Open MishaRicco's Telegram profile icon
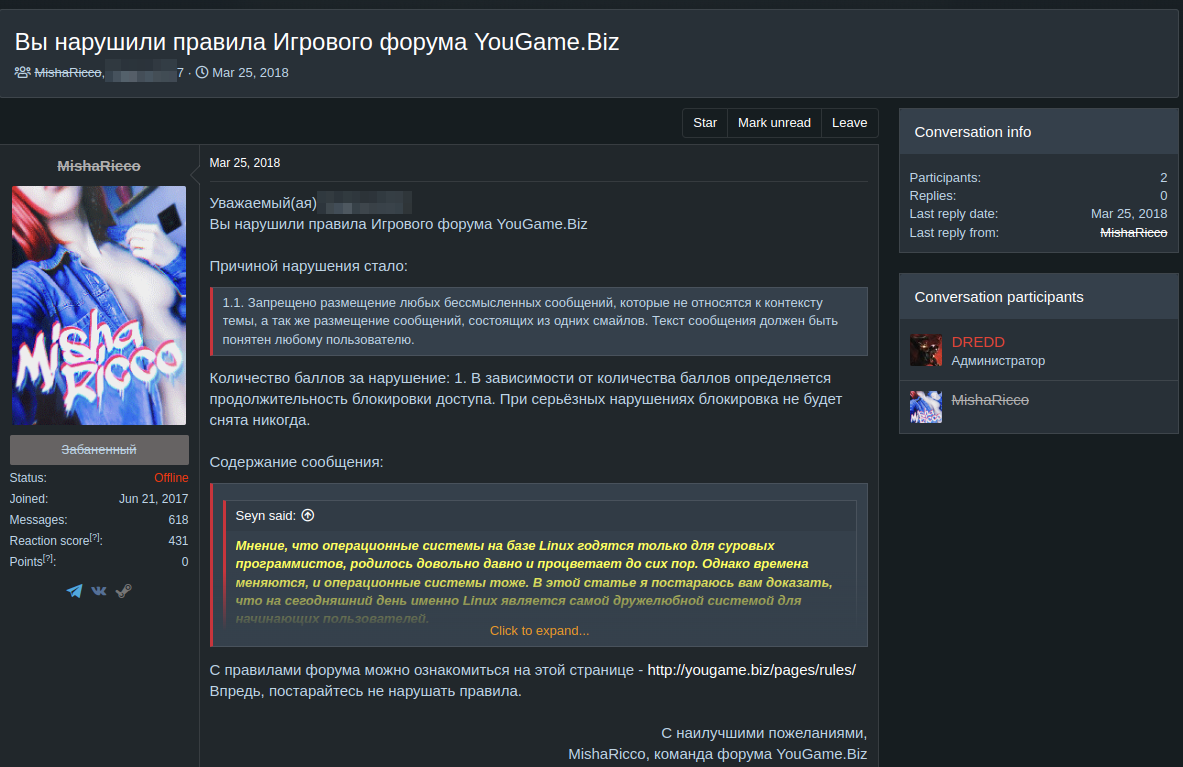Viewport: 1183px width, 767px height. pyautogui.click(x=74, y=590)
